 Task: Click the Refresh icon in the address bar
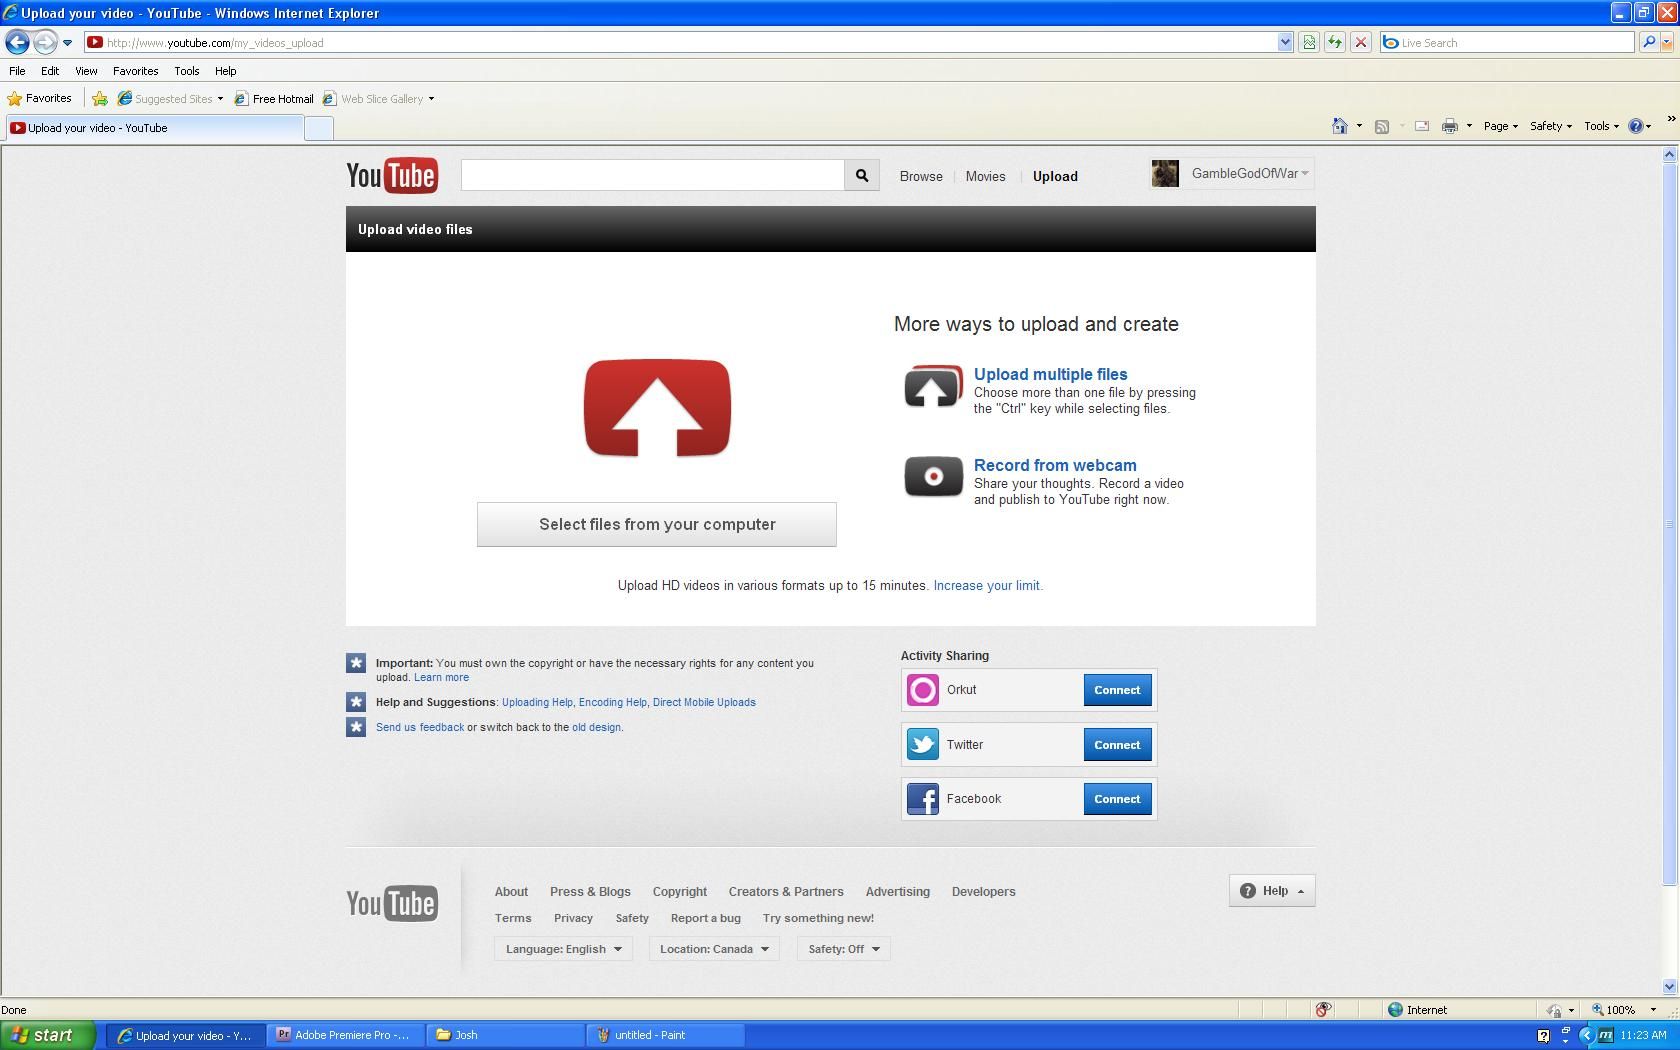click(1334, 42)
